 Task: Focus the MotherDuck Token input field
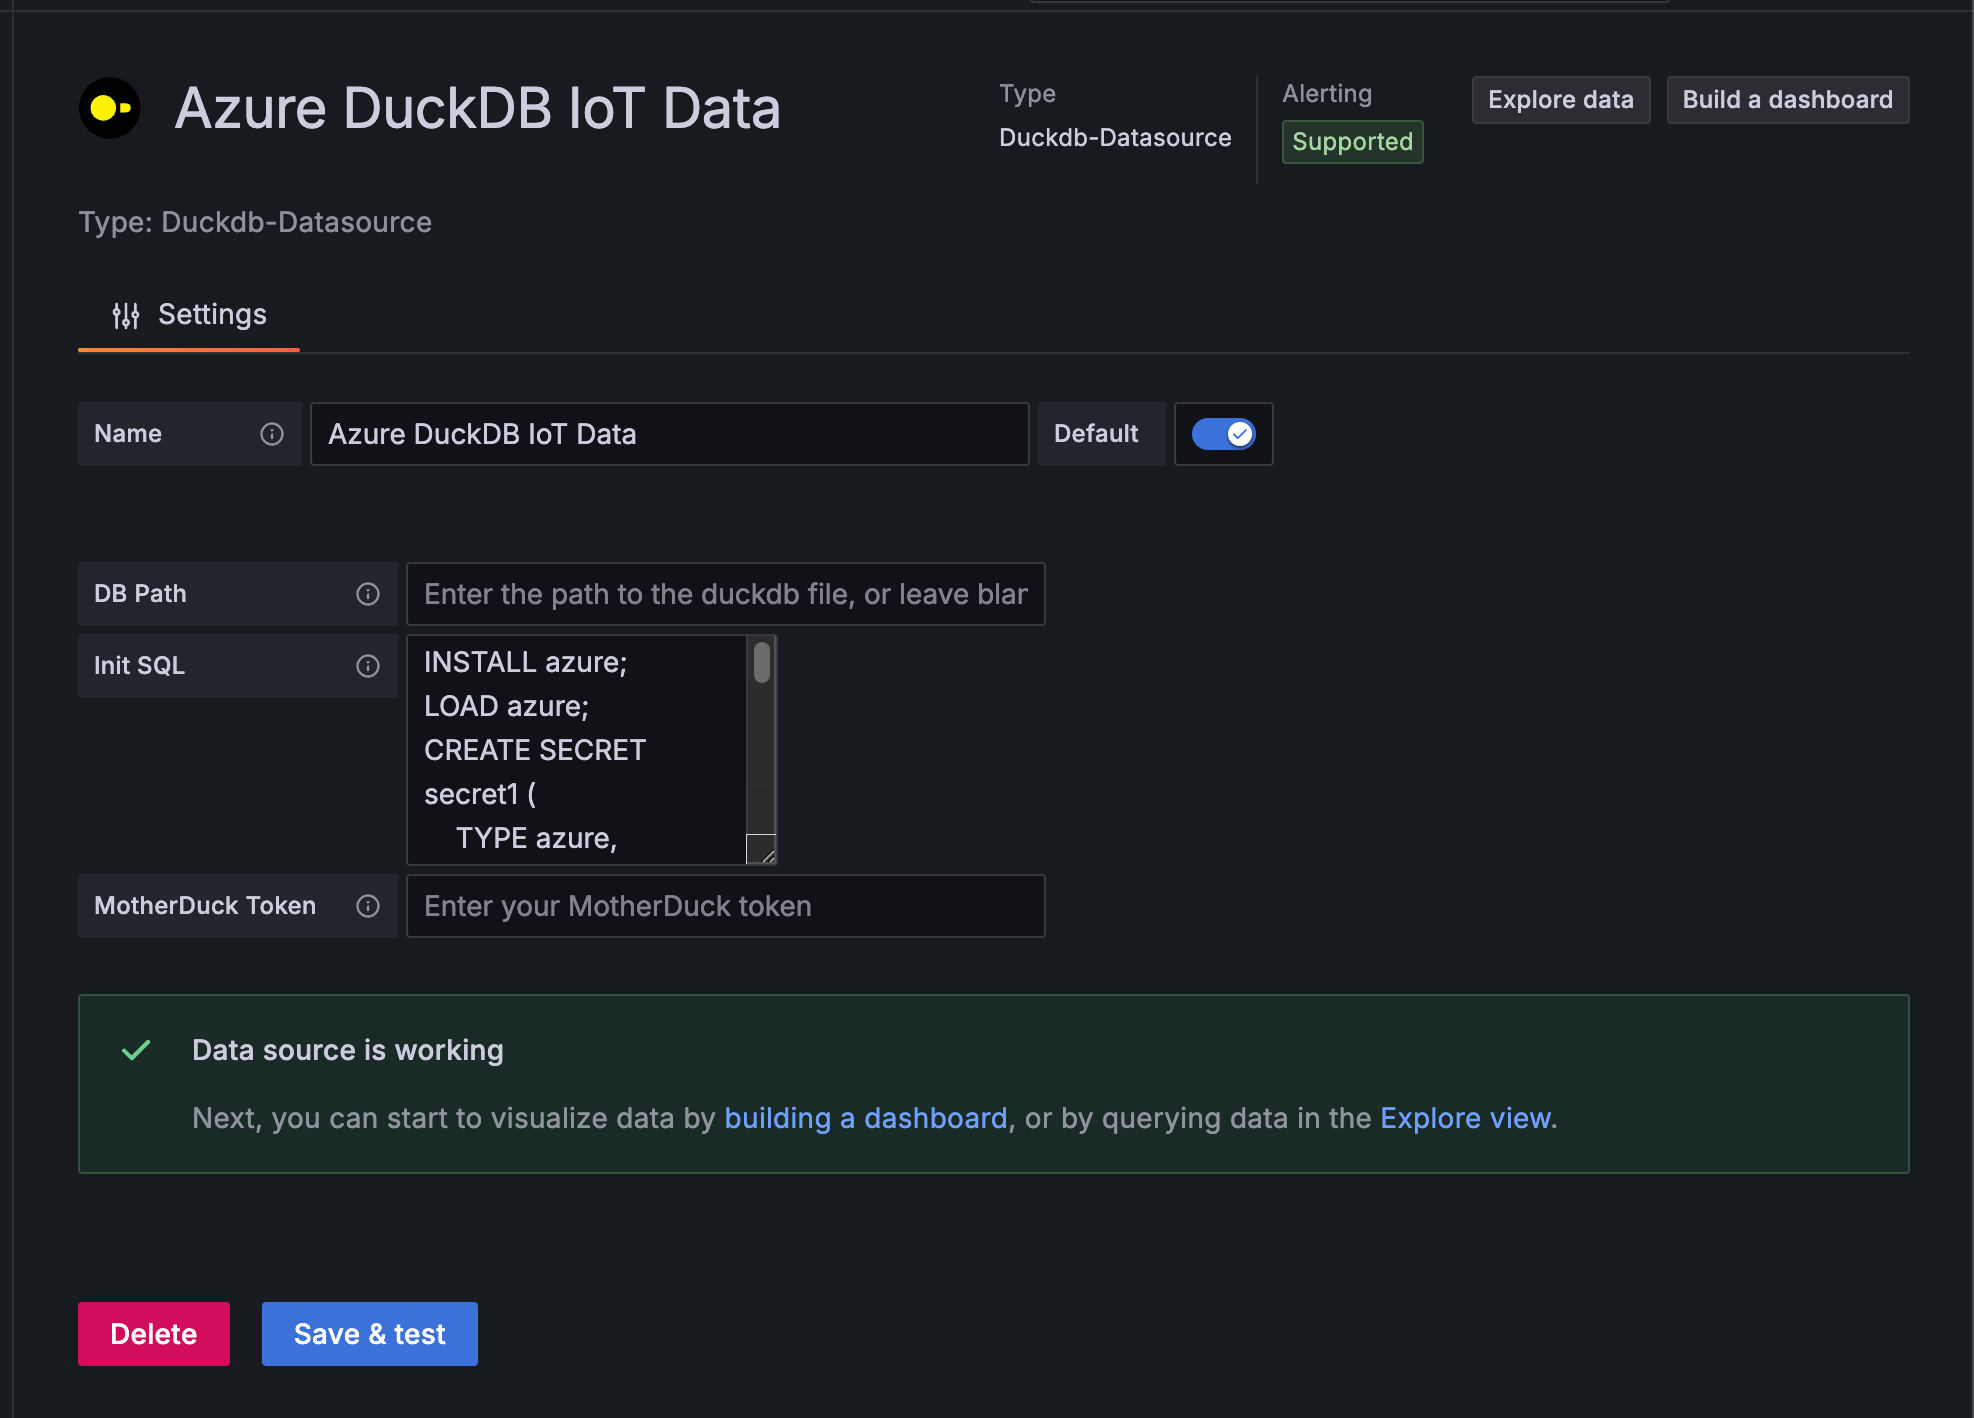(x=726, y=906)
